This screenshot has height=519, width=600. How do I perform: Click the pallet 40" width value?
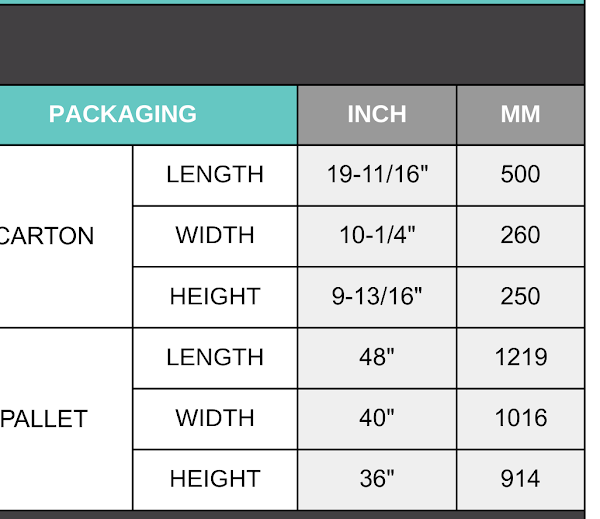[x=377, y=419]
